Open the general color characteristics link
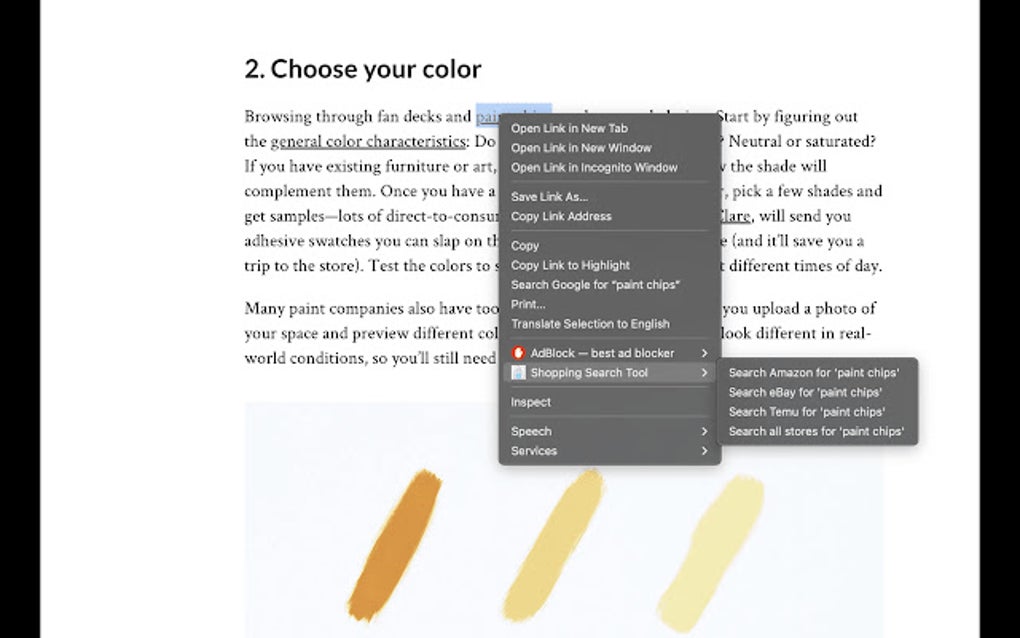The image size is (1020, 638). (x=368, y=141)
